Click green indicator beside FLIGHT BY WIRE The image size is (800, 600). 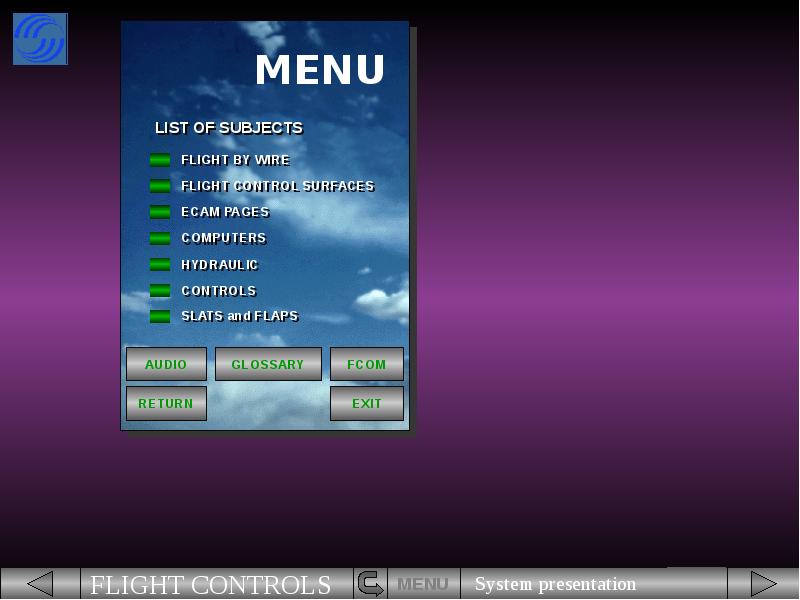point(160,160)
